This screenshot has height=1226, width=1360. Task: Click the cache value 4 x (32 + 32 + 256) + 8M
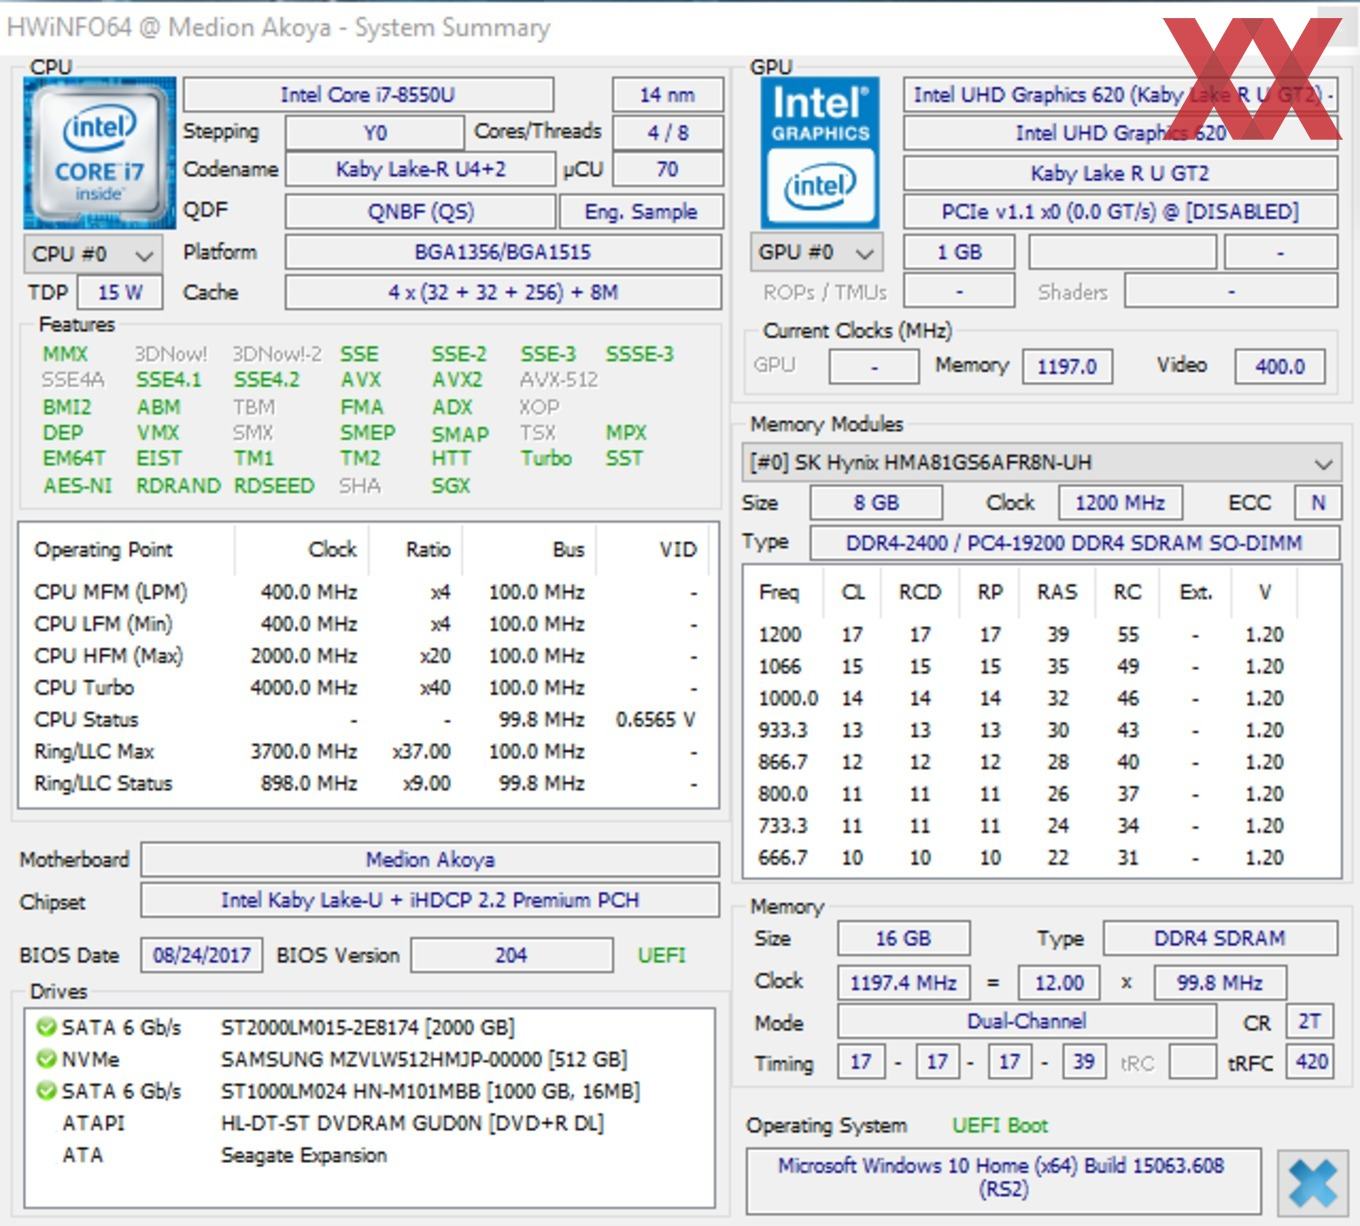point(503,293)
